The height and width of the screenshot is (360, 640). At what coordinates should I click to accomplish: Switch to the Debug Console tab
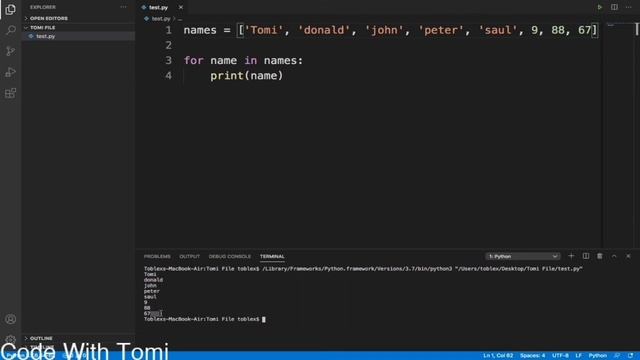point(229,256)
